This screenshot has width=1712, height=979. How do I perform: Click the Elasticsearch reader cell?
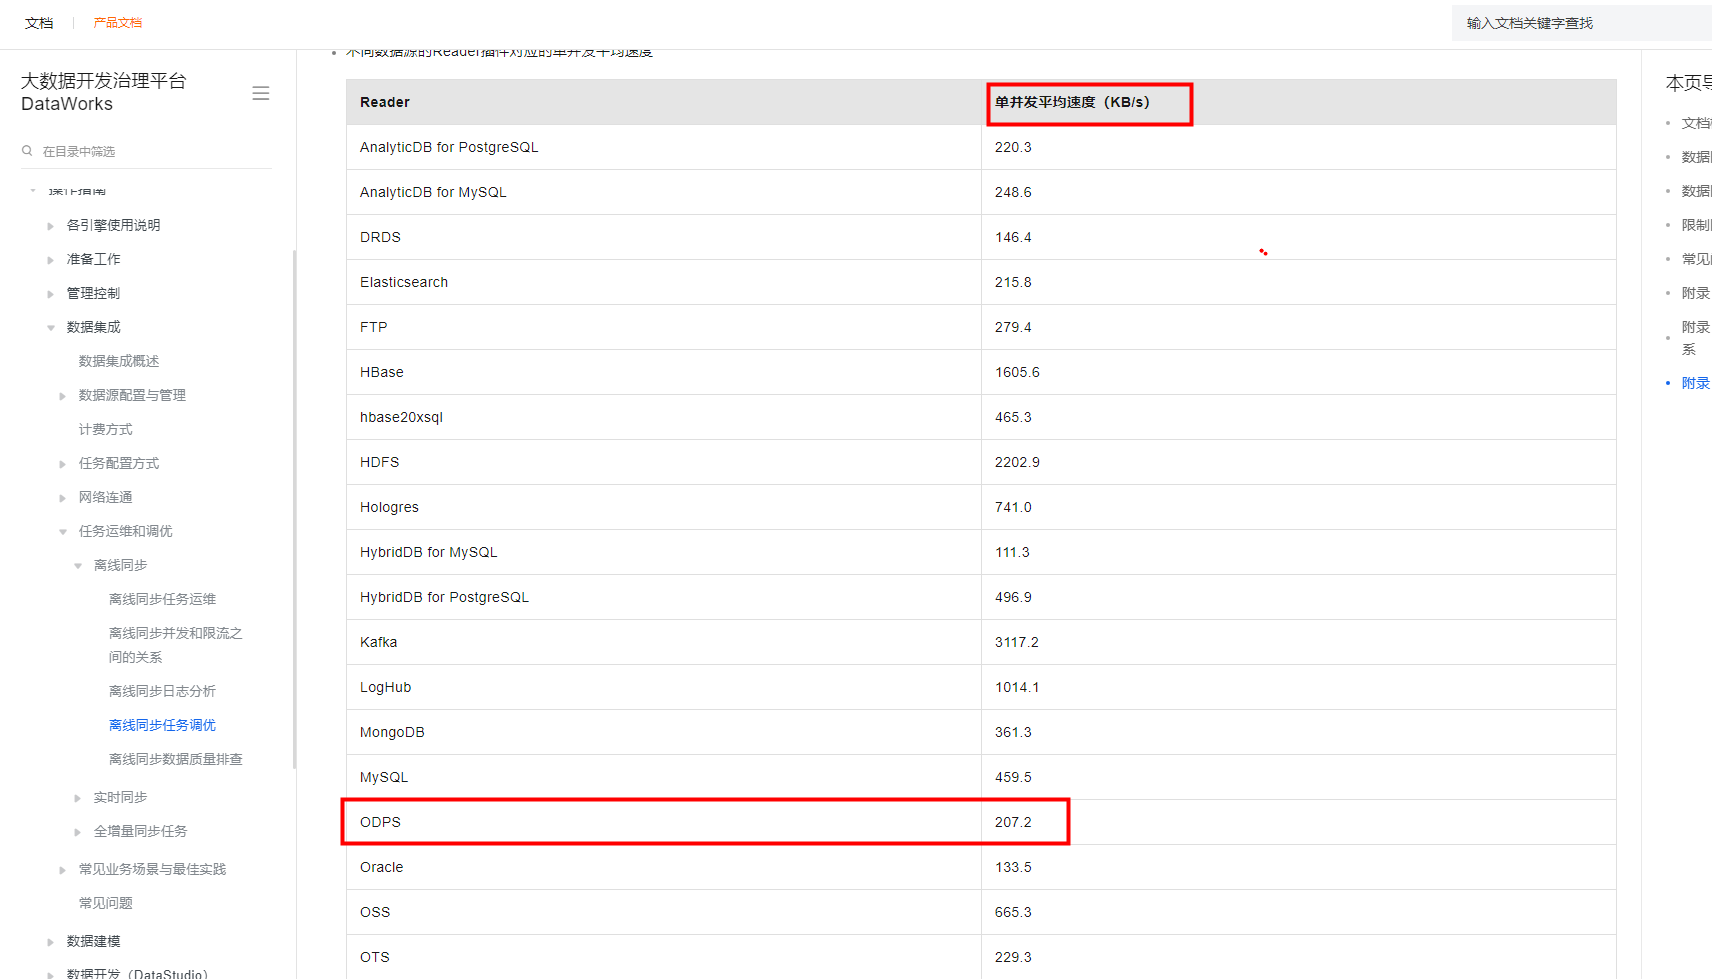[664, 282]
